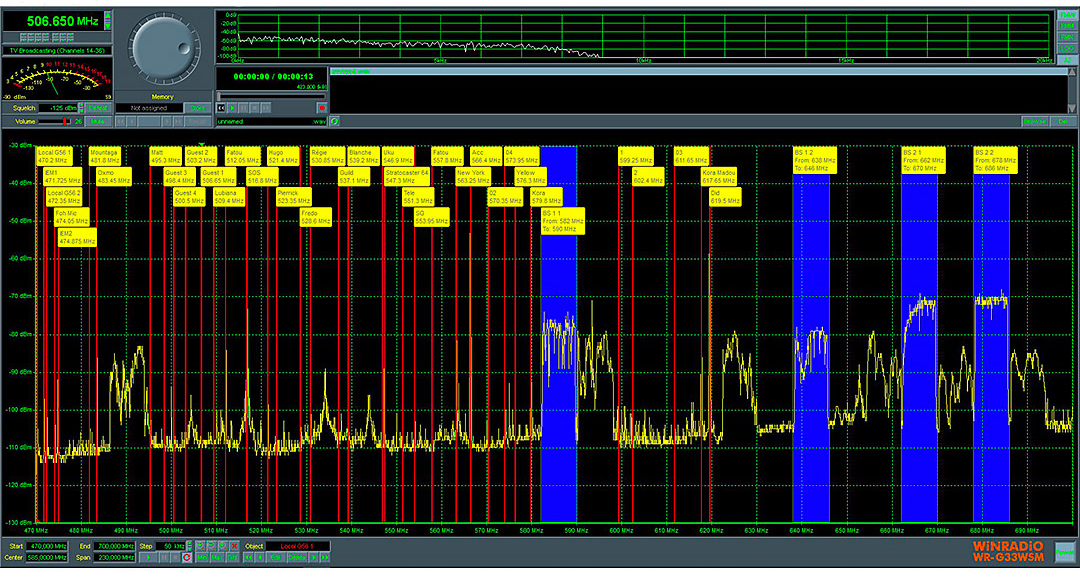Click the red record button in recorder

pos(322,107)
